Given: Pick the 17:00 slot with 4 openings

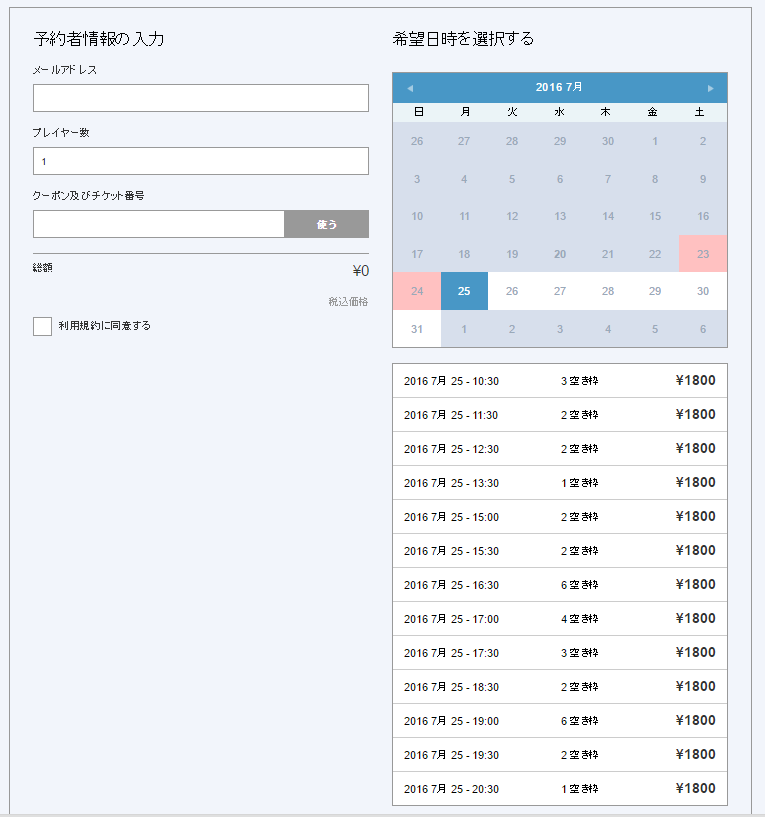Looking at the screenshot, I should (x=560, y=618).
